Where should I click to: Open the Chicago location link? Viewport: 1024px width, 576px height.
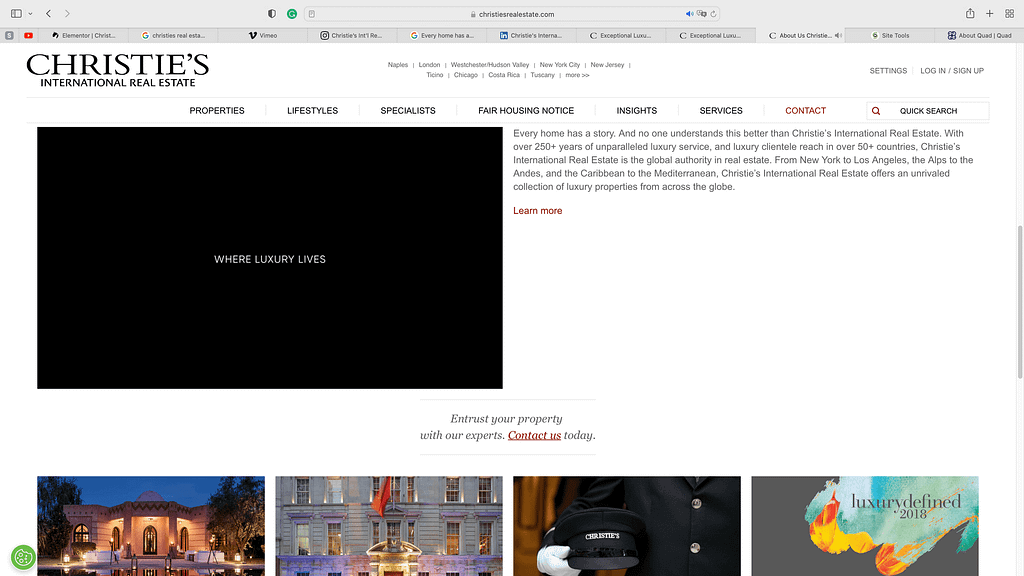[x=466, y=75]
